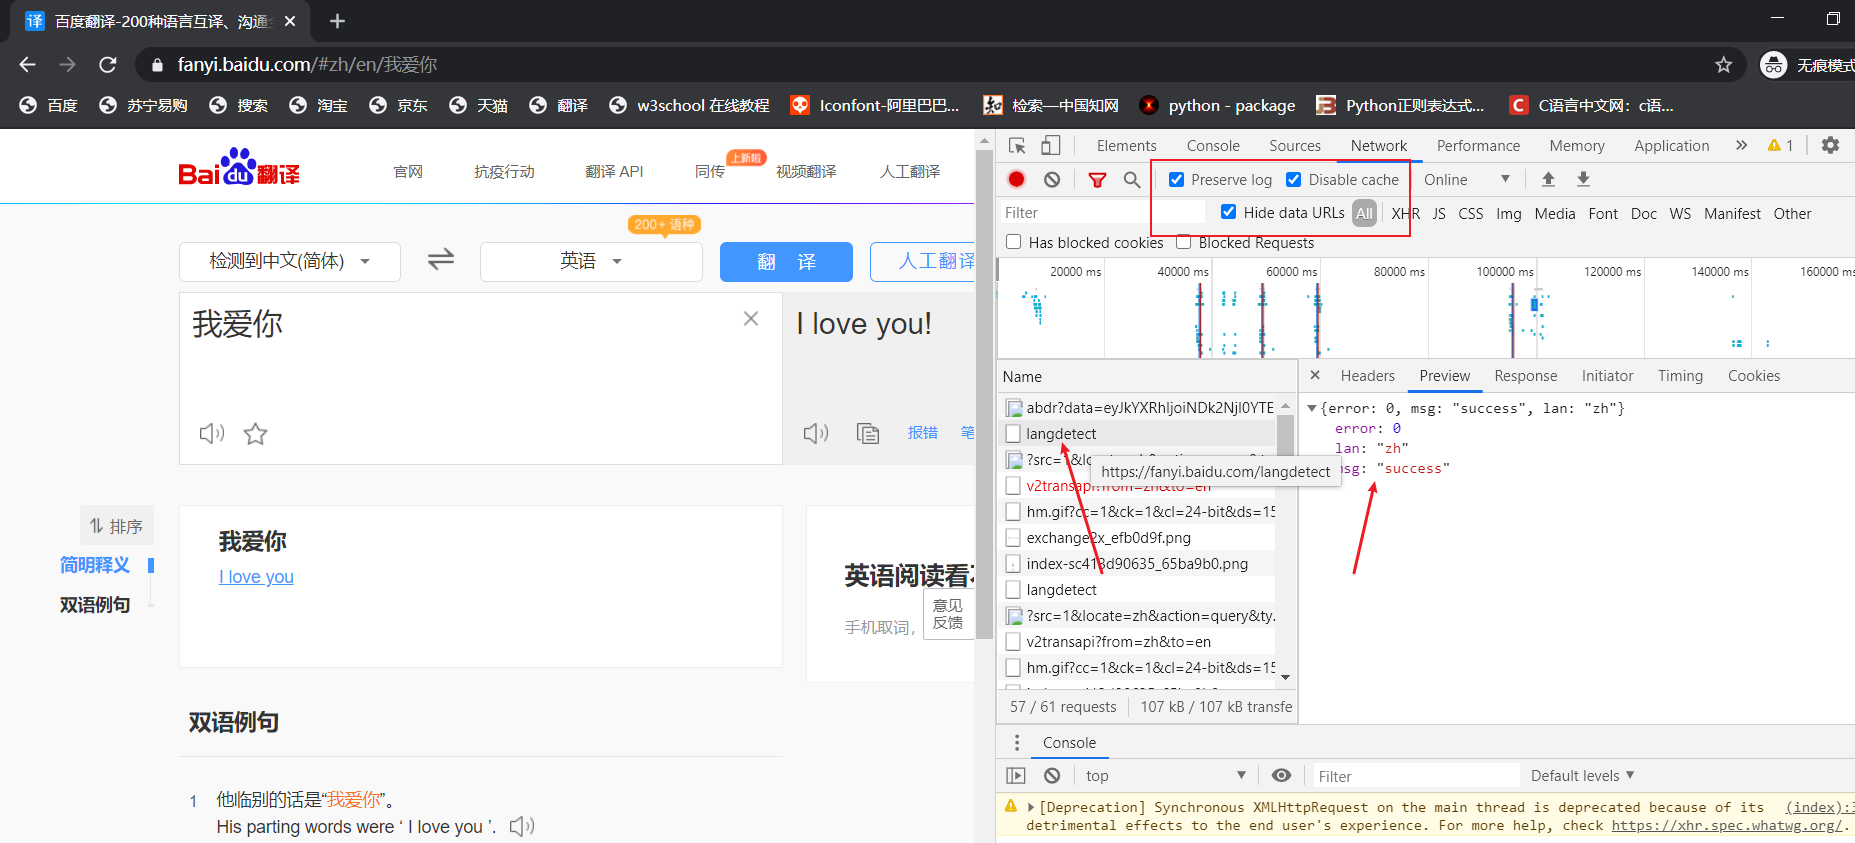Click the 报错 report error link
The image size is (1855, 843).
[x=922, y=433]
